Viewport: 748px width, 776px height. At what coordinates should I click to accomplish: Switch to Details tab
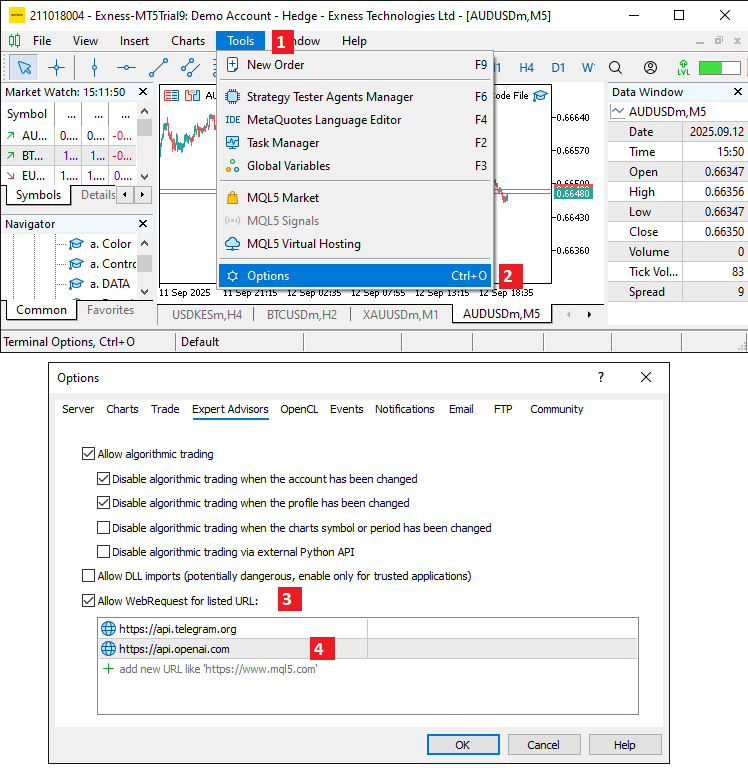pos(98,195)
